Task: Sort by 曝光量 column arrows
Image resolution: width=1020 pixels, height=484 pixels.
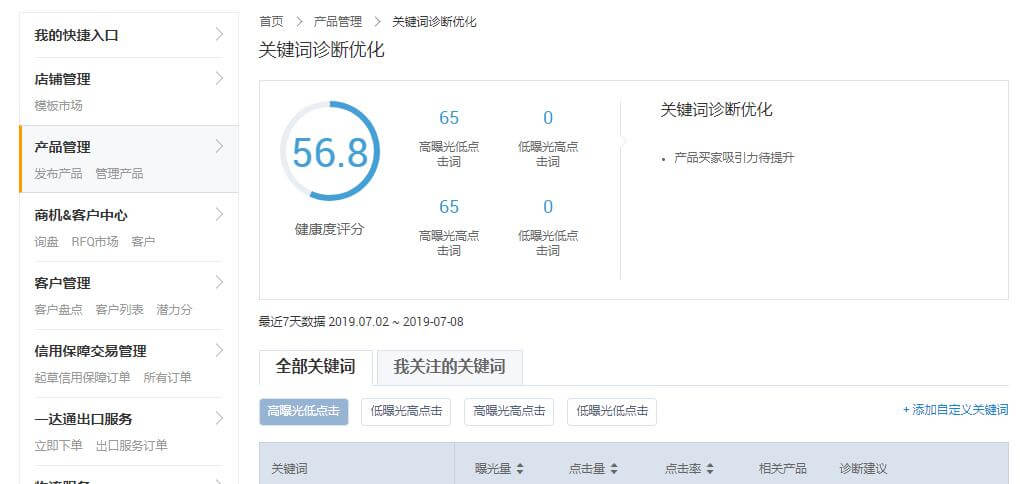Action: [520, 468]
